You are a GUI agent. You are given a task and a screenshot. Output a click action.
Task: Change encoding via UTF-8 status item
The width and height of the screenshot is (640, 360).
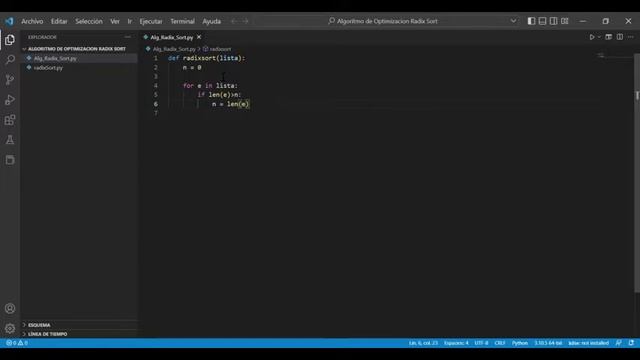tap(481, 343)
